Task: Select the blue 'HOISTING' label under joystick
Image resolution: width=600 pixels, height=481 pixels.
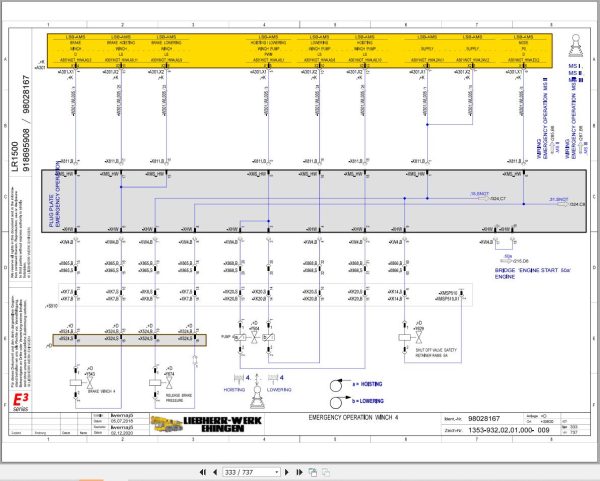Action: coord(234,390)
